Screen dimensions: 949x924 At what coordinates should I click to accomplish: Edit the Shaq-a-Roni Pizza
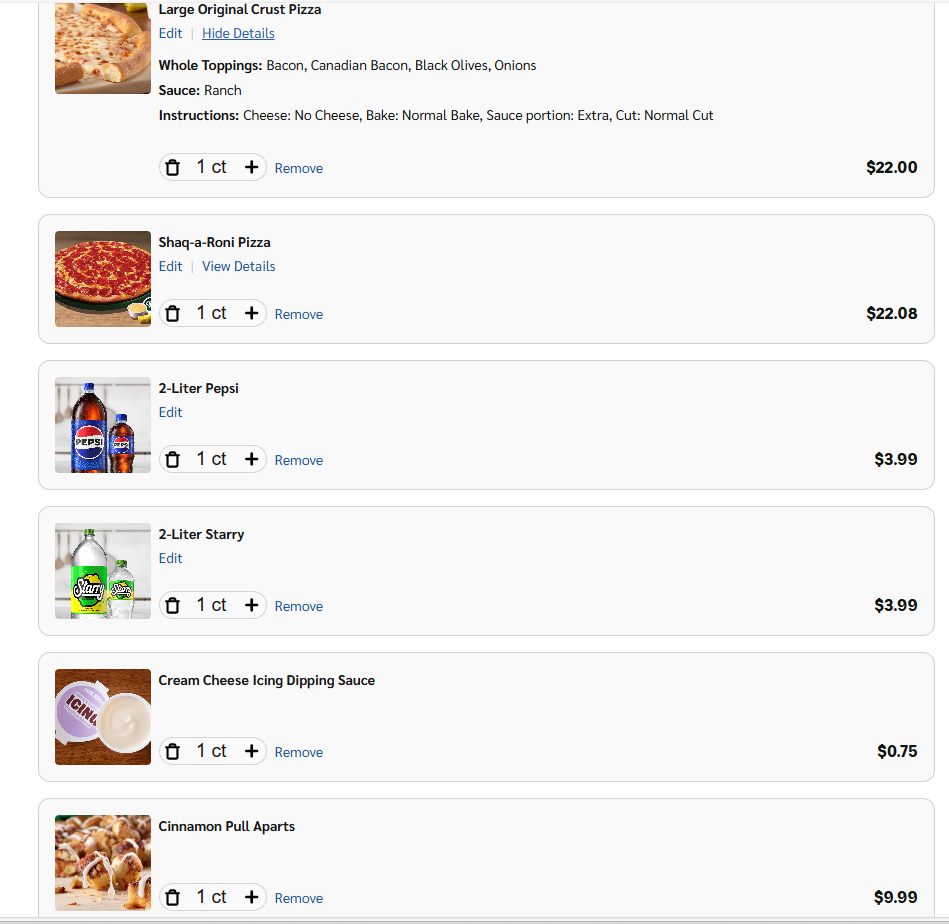(170, 266)
